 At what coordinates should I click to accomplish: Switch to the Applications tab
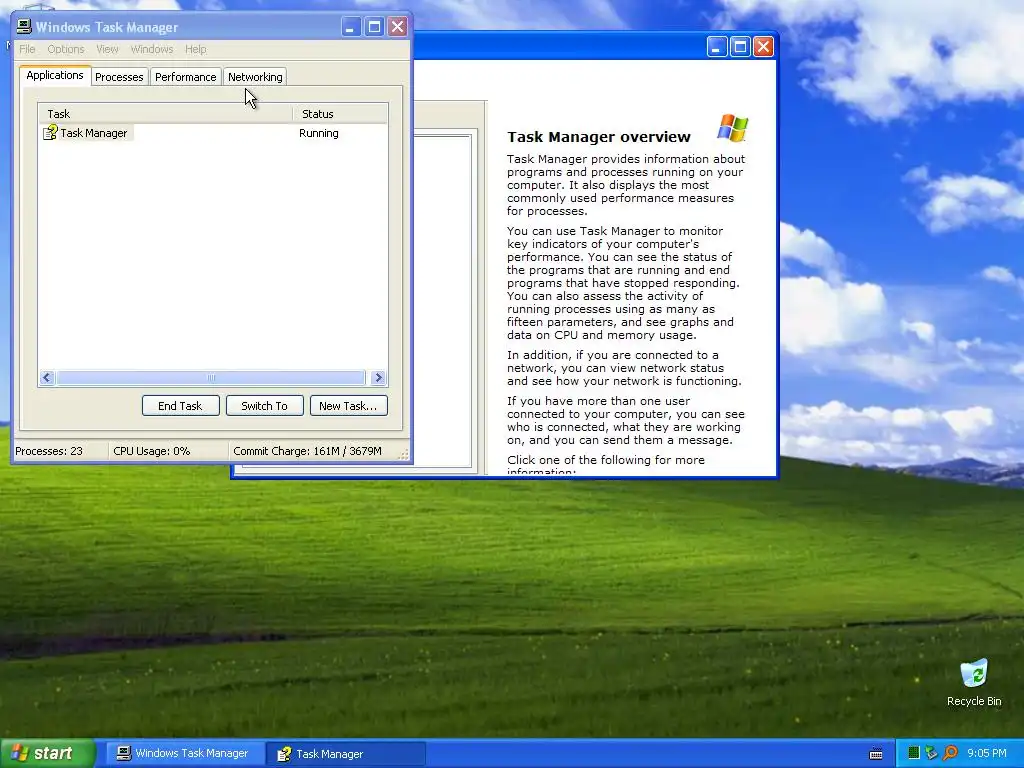[x=55, y=75]
